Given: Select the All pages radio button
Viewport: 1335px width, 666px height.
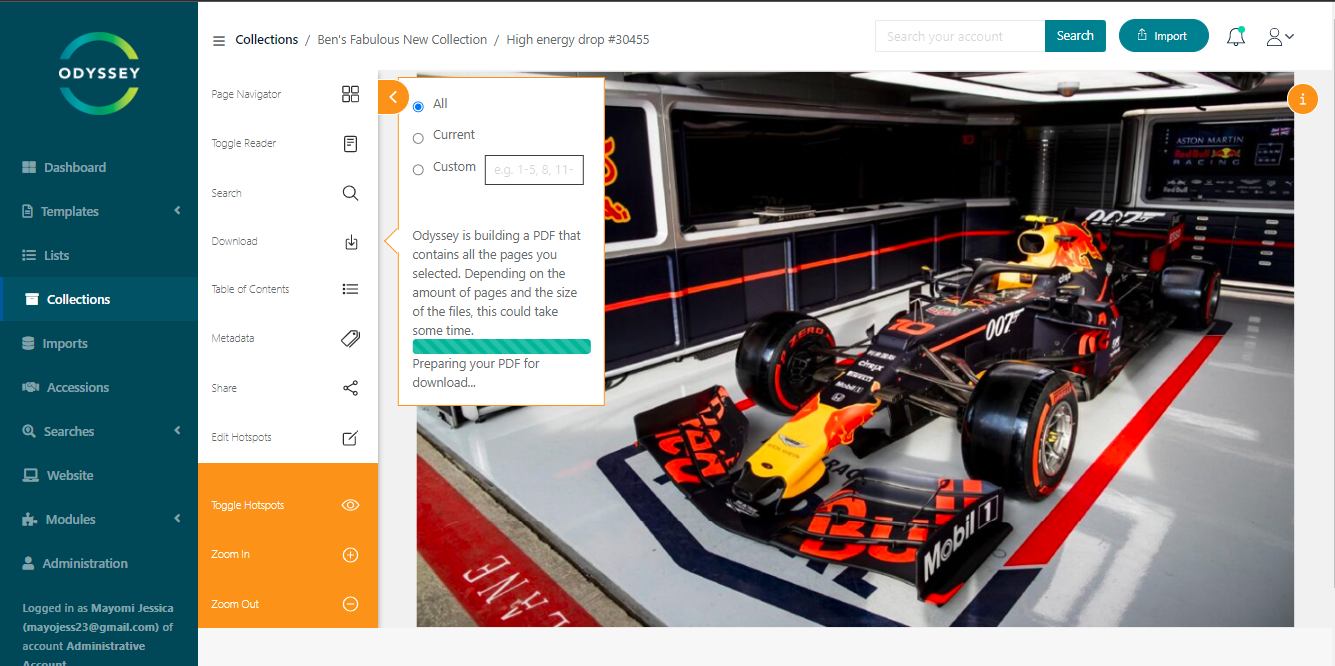Looking at the screenshot, I should click(418, 106).
